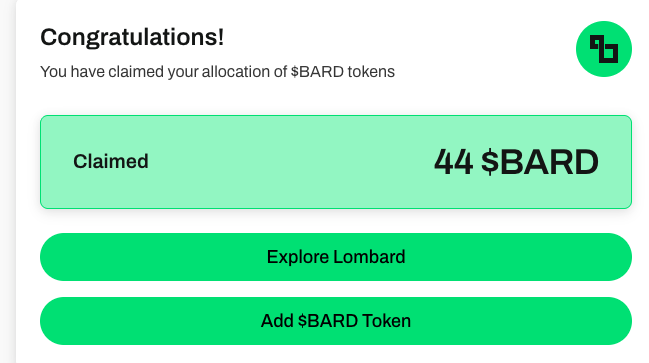Click the gray strip left of the card

[x=8, y=181]
